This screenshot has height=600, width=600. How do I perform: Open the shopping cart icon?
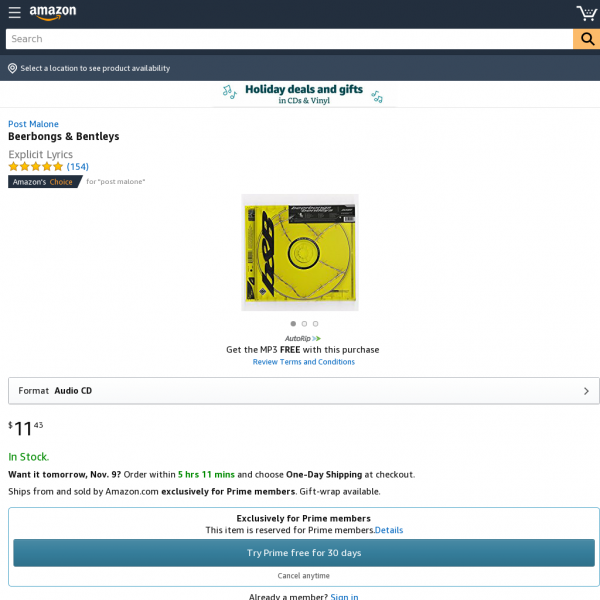tap(587, 13)
